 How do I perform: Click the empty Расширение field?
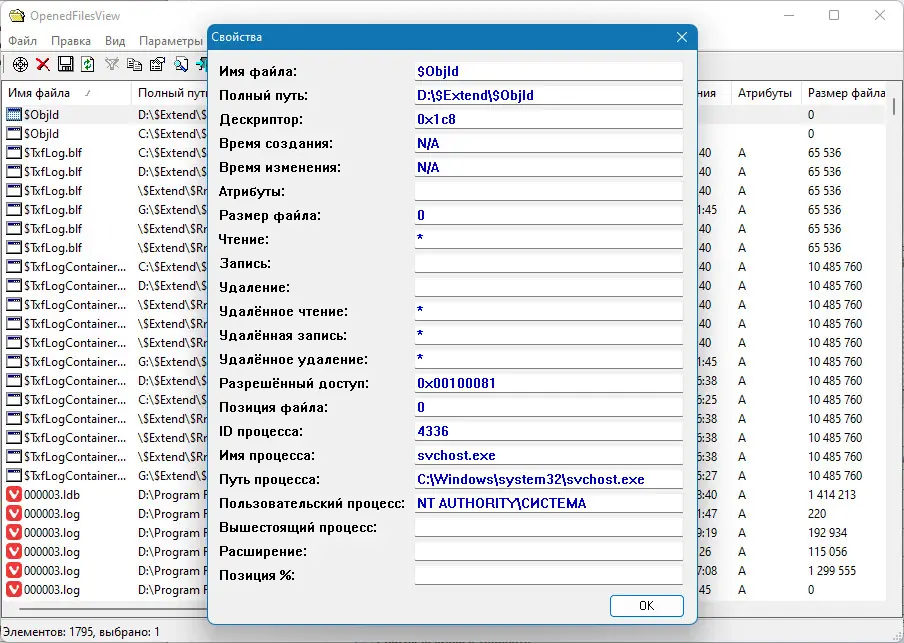(x=548, y=551)
